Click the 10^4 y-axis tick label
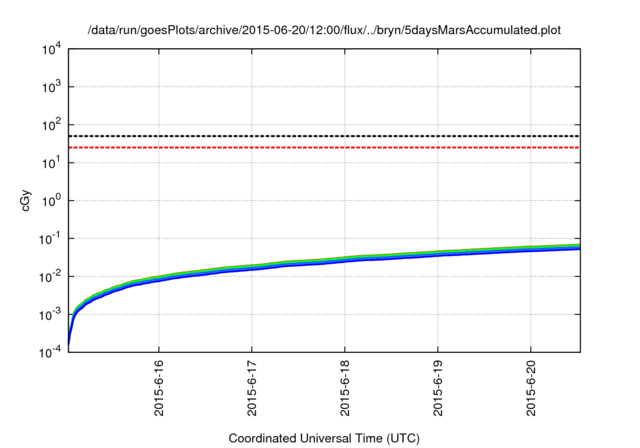Screen dimensions: 640x448 click(x=51, y=50)
